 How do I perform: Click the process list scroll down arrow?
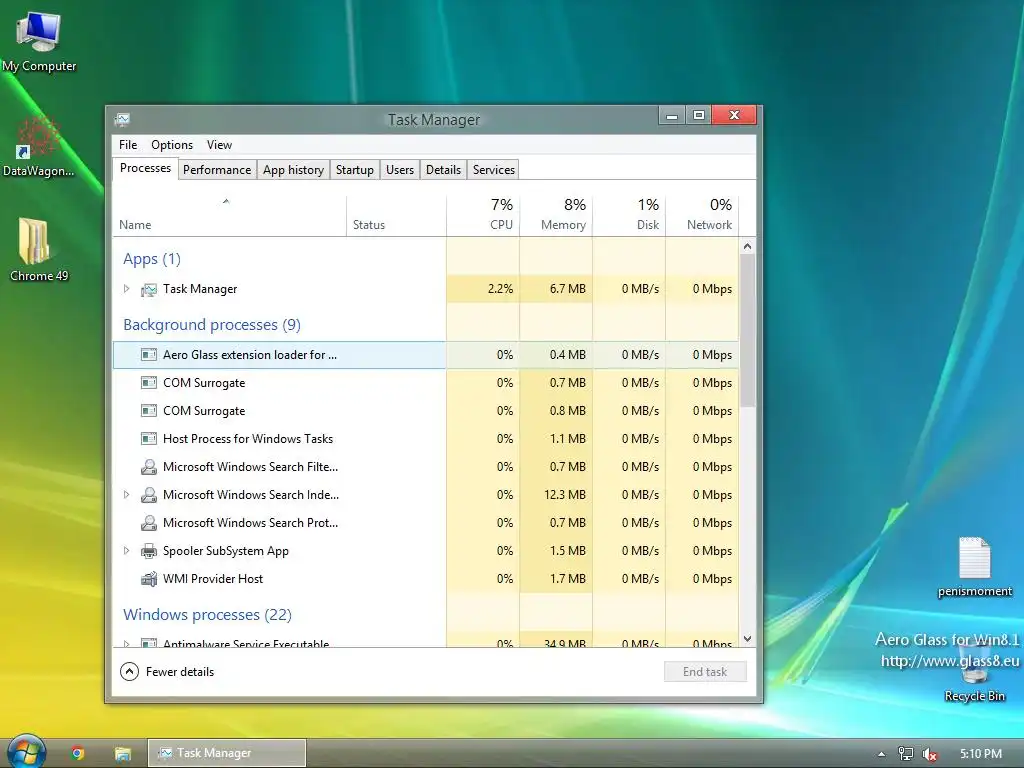coord(748,639)
